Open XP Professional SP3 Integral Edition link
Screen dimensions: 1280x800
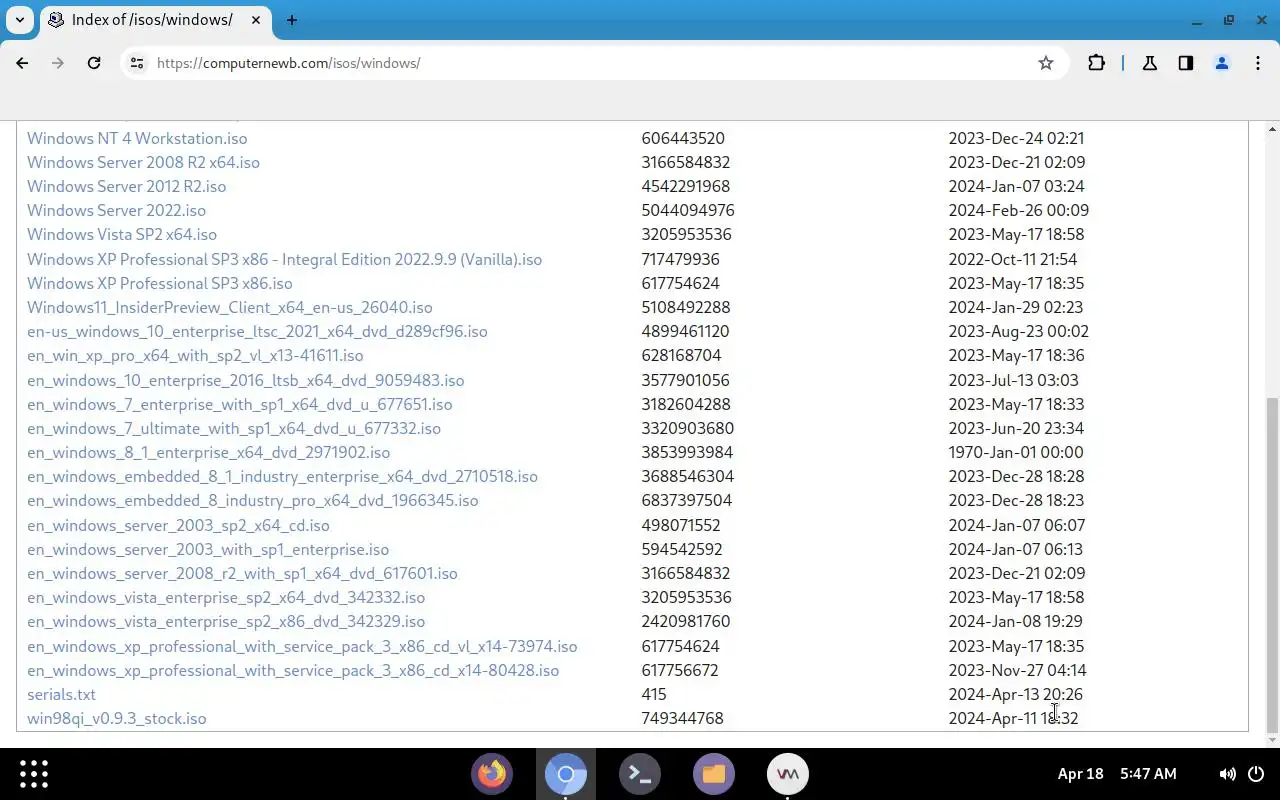pyautogui.click(x=284, y=259)
